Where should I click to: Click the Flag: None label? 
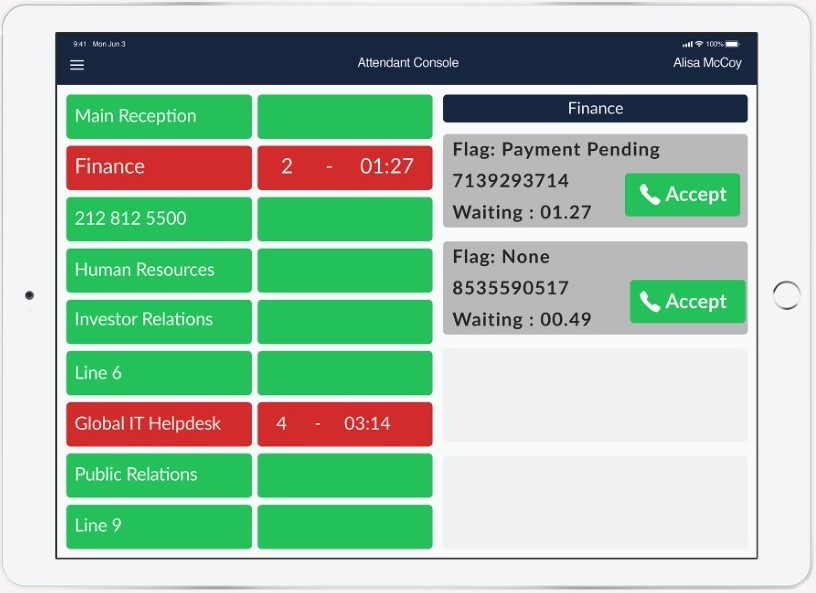[x=501, y=257]
